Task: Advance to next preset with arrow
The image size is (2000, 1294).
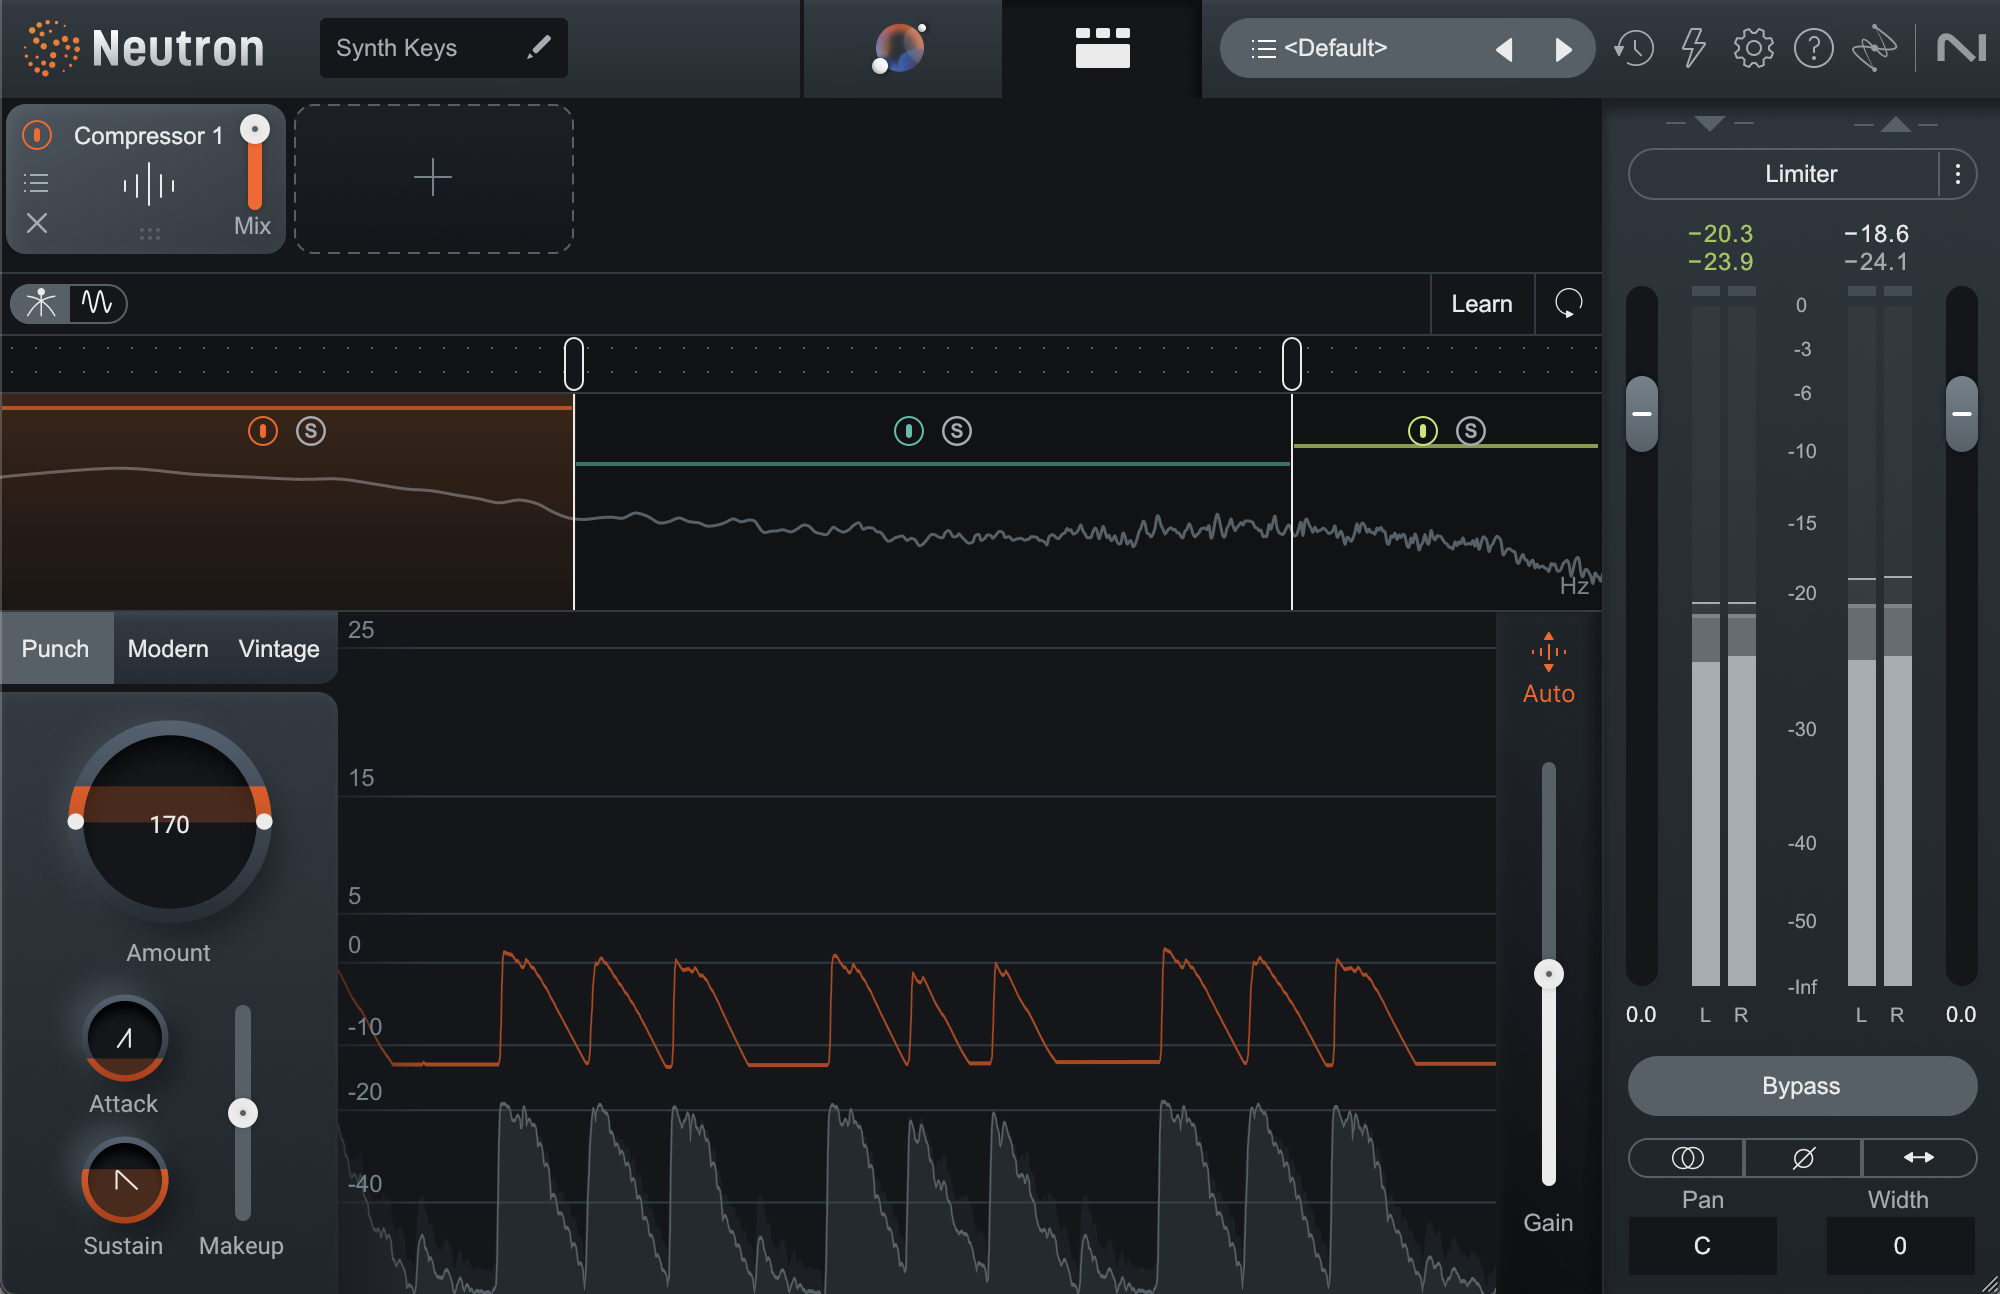Action: point(1565,47)
